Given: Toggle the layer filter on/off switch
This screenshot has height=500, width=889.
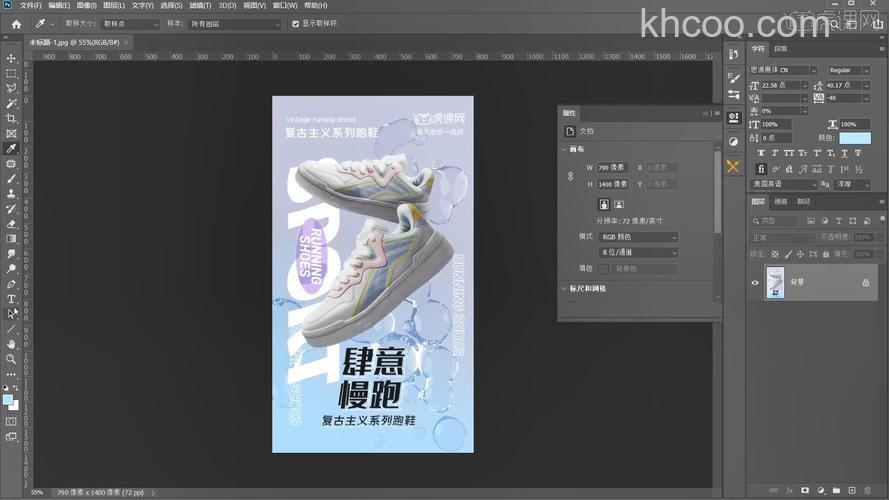Looking at the screenshot, I should [882, 219].
